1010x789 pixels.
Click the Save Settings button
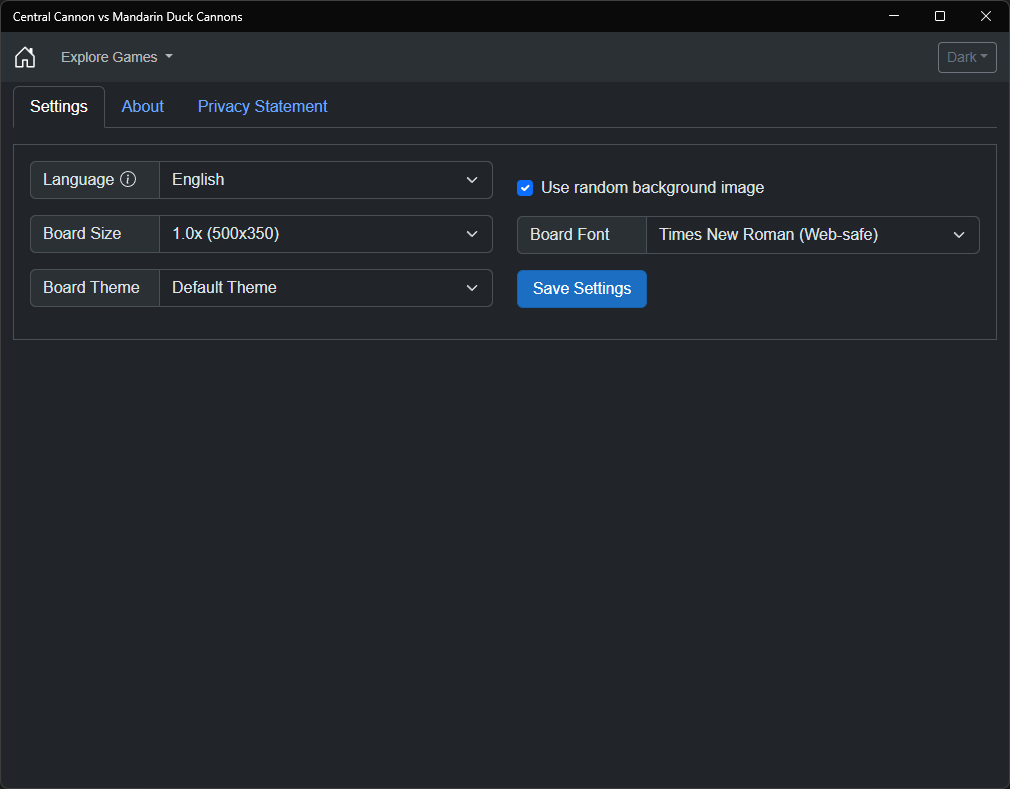coord(582,289)
